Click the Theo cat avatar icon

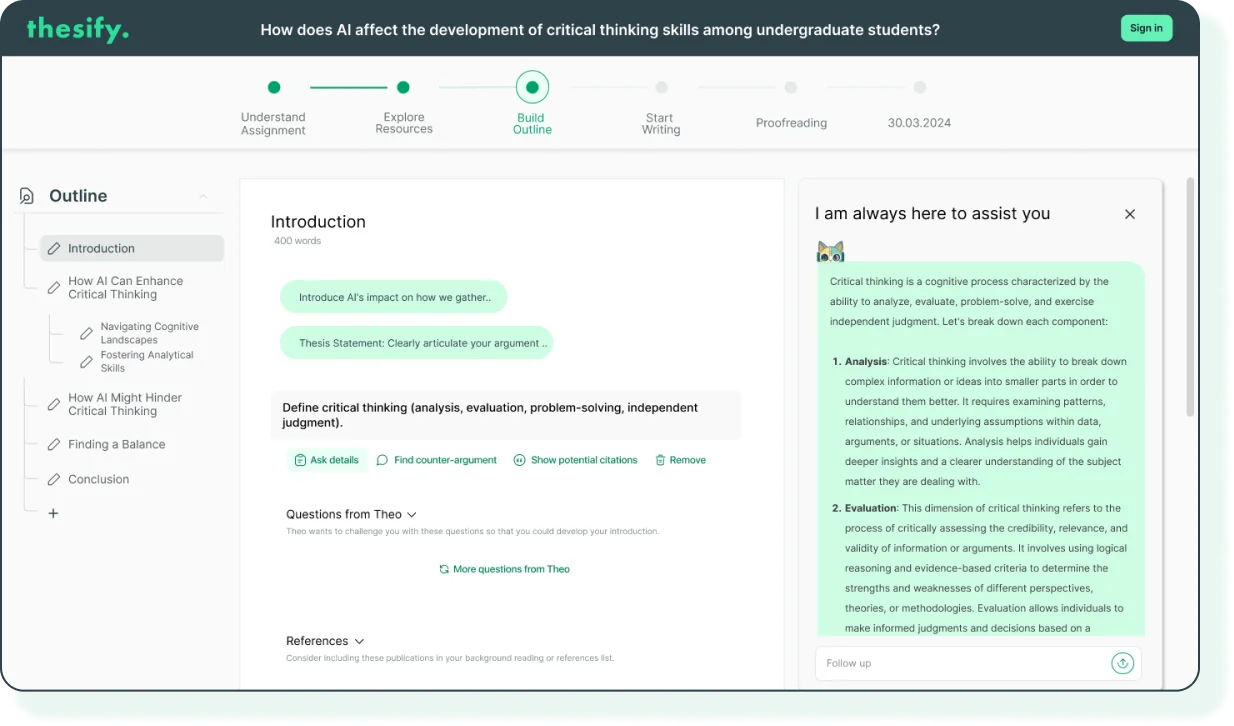point(830,251)
